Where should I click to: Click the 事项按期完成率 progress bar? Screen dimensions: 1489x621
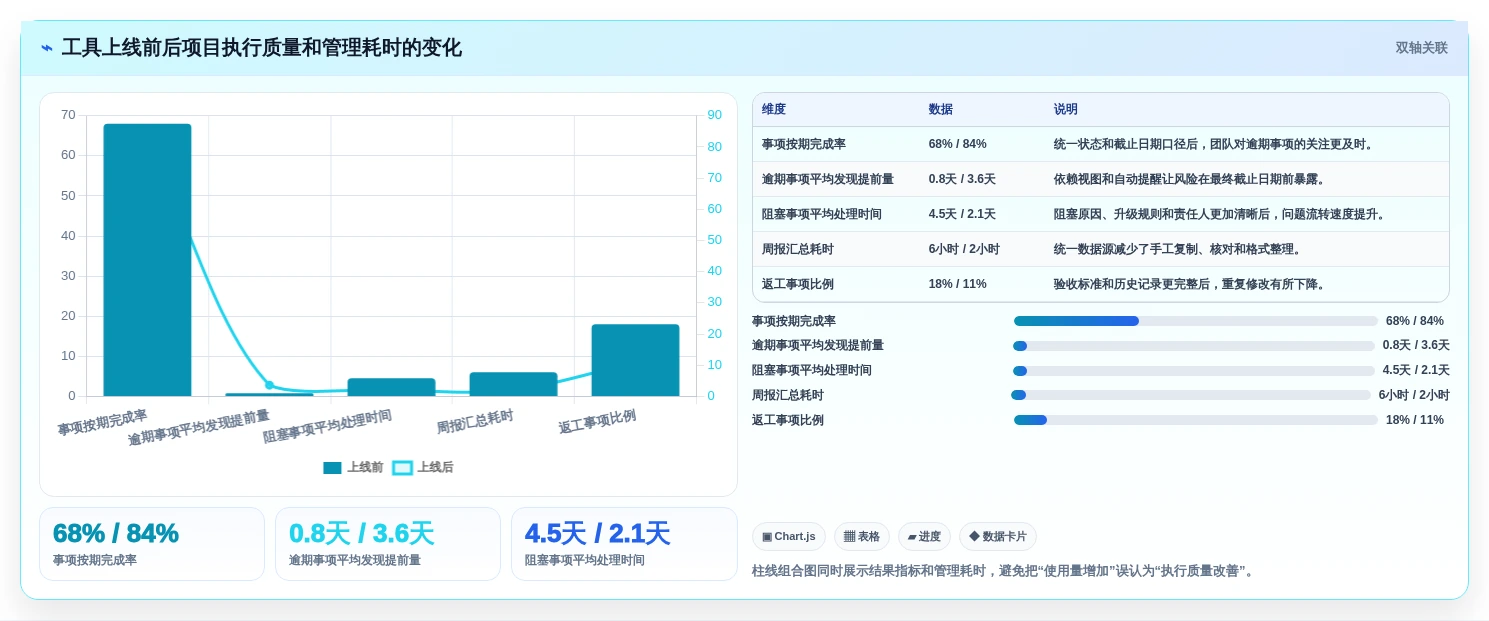[x=1196, y=321]
